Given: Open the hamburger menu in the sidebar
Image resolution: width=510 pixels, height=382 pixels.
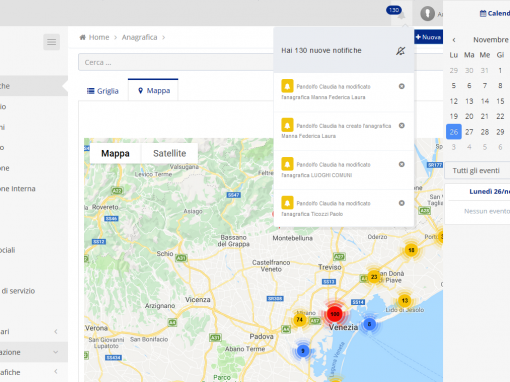Looking at the screenshot, I should (x=51, y=42).
